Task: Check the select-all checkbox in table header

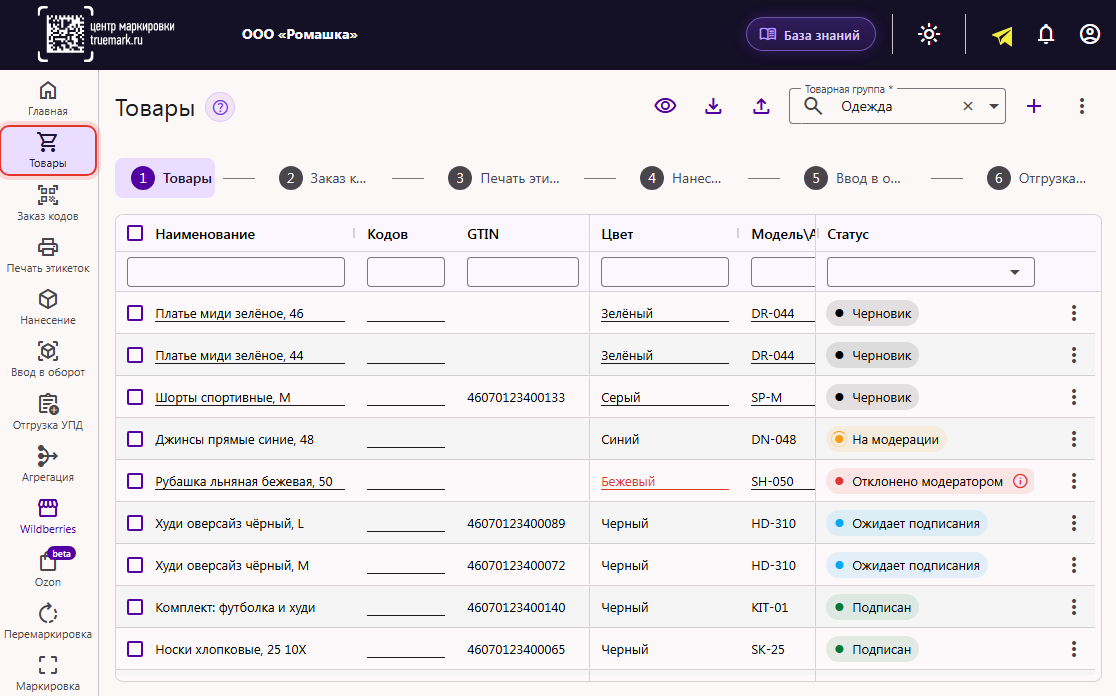Action: pos(135,233)
